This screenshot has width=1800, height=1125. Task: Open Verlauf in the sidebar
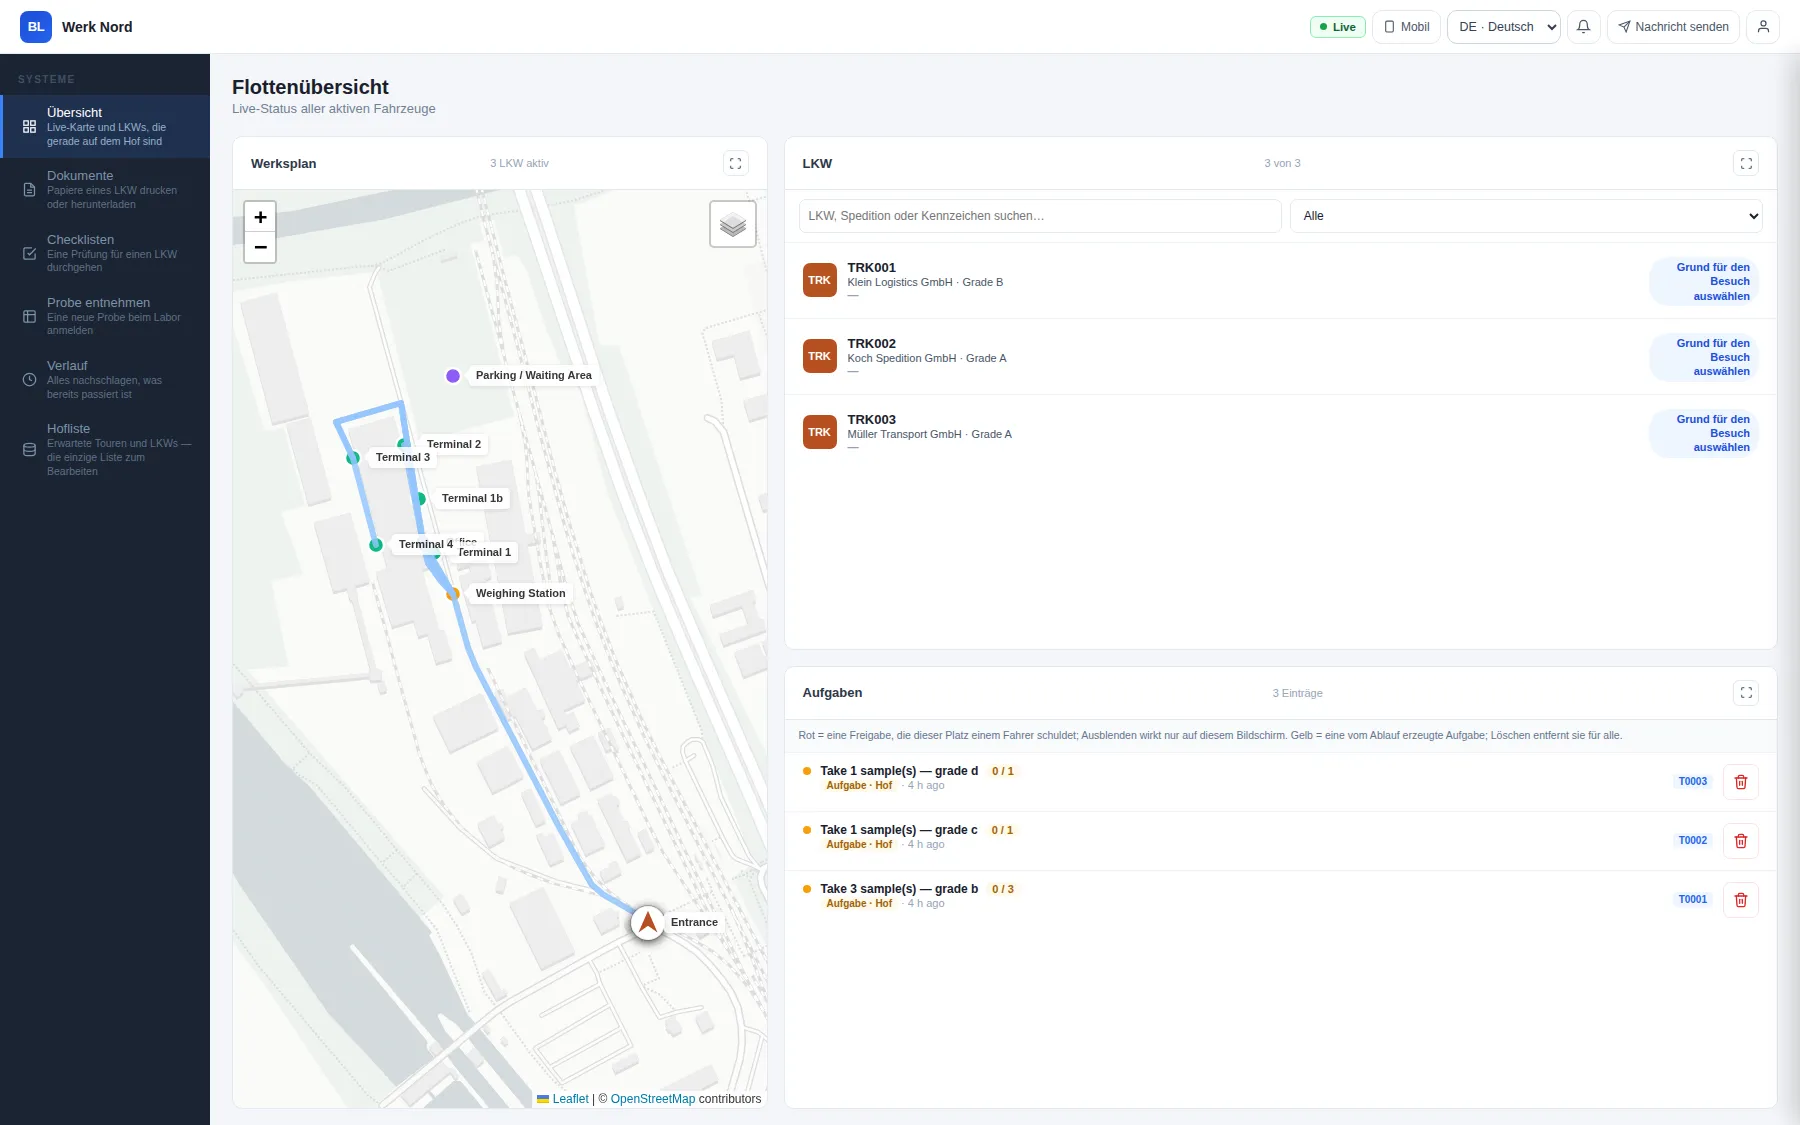[105, 379]
